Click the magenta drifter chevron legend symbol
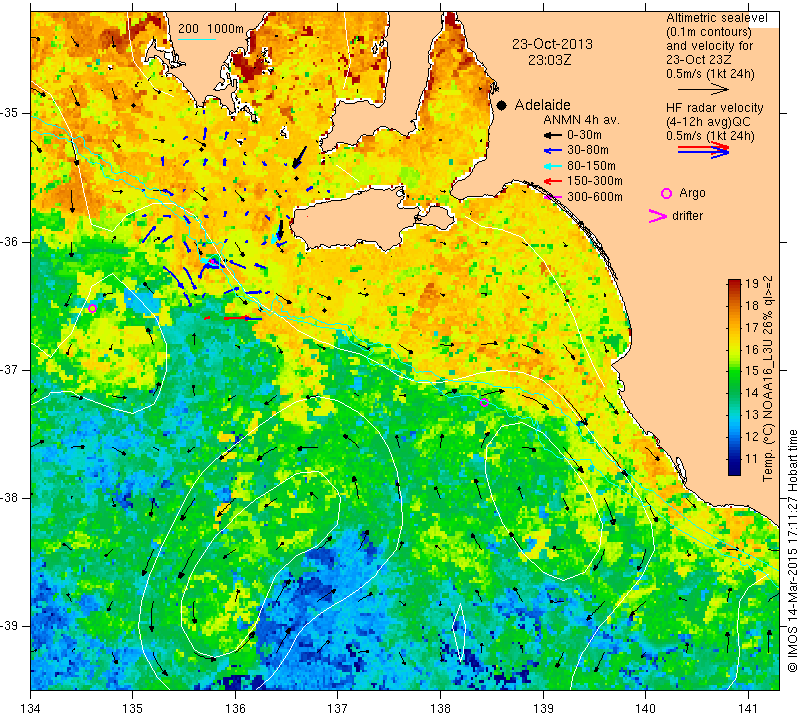Image resolution: width=800 pixels, height=720 pixels. click(657, 216)
